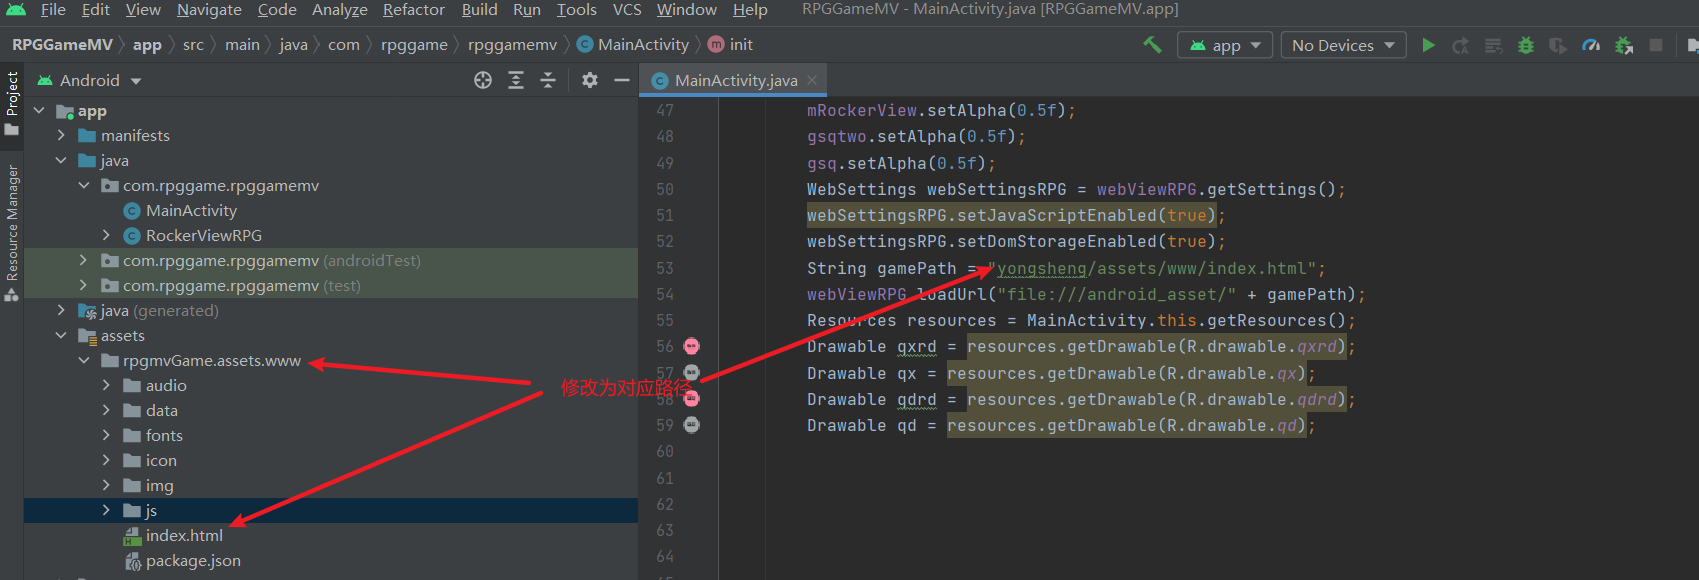Screen dimensions: 1699x580
Task: Collapse the rpgmvGame.assets.www folder
Action: (x=84, y=360)
